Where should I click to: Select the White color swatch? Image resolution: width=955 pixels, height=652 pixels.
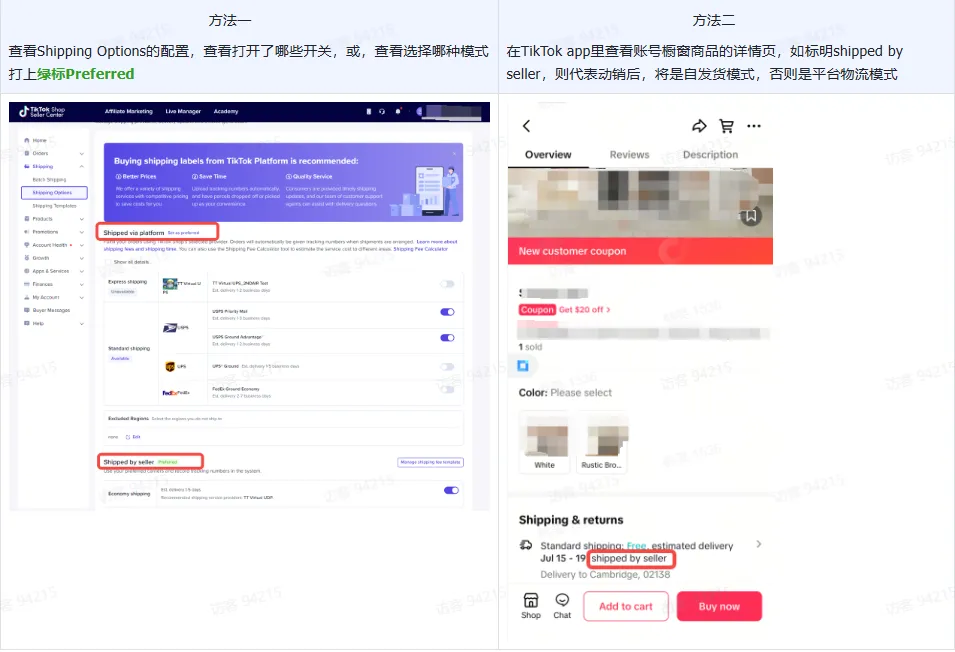(x=544, y=443)
